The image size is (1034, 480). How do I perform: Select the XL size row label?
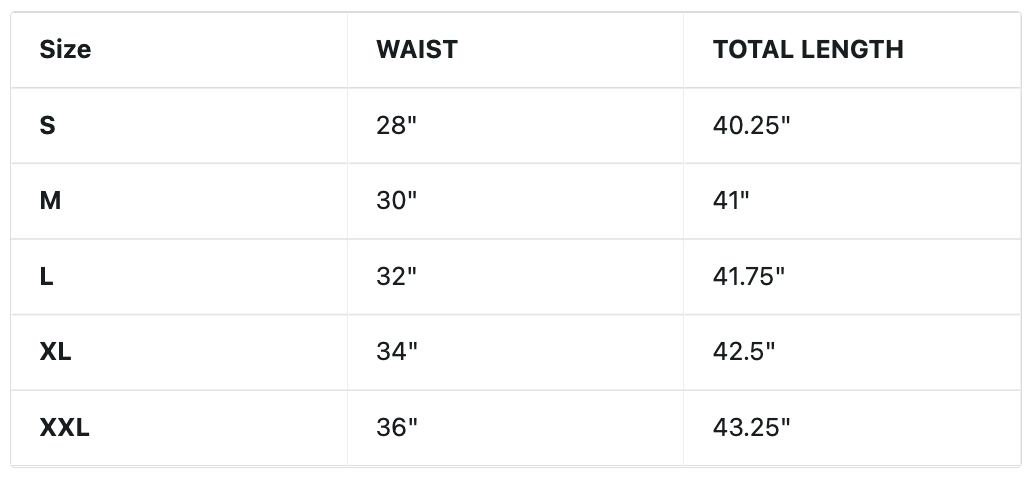55,352
